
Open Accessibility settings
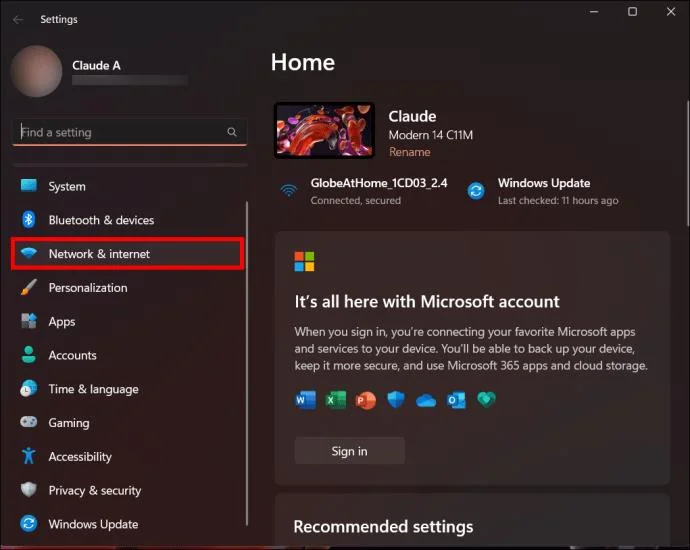pyautogui.click(x=128, y=456)
